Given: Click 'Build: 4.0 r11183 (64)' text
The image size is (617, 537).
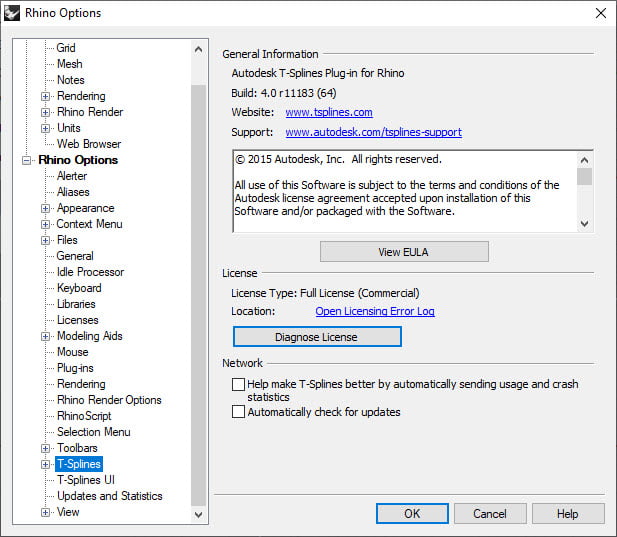Looking at the screenshot, I should coord(284,93).
